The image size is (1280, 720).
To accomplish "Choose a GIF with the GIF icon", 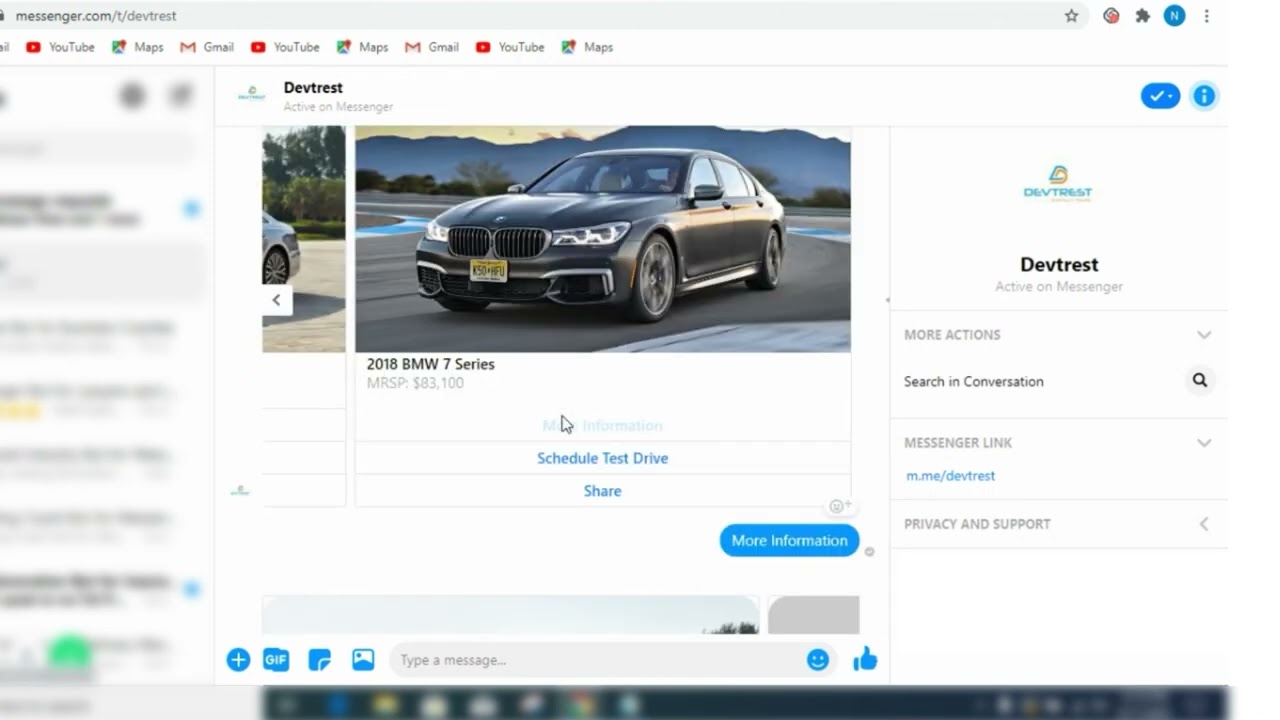I will click(276, 660).
